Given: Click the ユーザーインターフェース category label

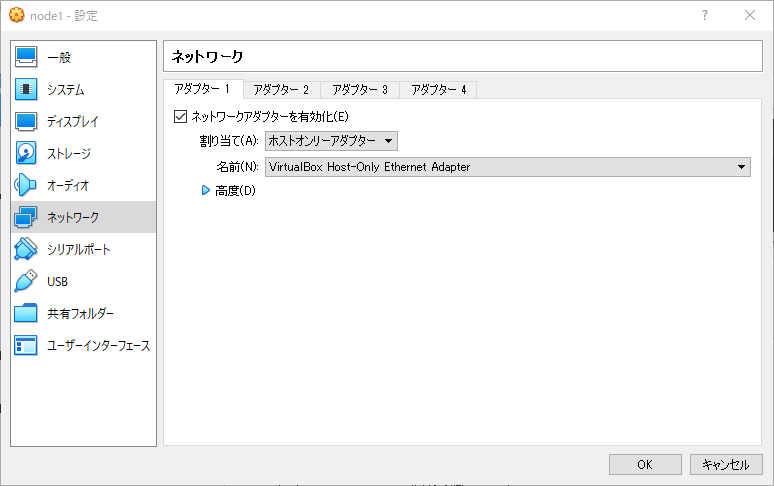Looking at the screenshot, I should (x=99, y=346).
